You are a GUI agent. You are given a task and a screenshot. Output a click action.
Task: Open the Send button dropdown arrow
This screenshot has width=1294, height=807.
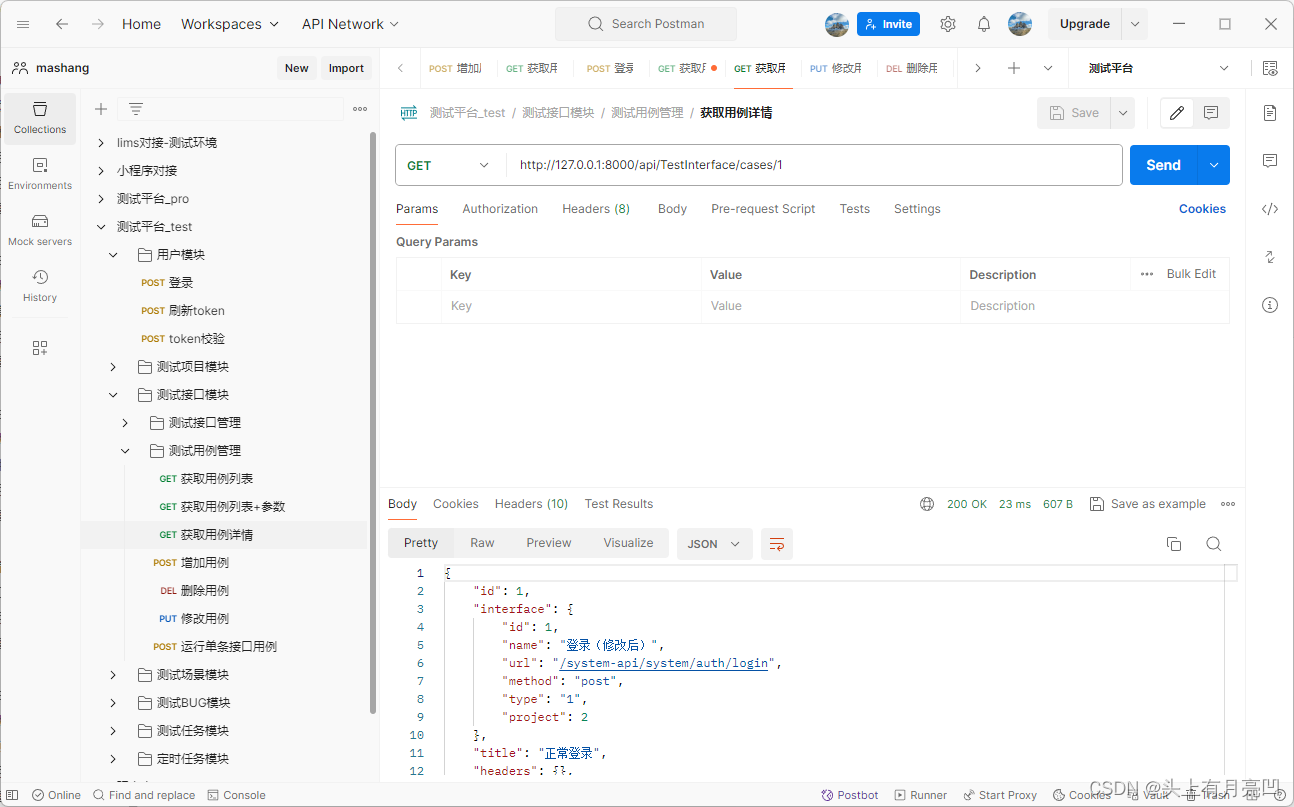pos(1214,165)
